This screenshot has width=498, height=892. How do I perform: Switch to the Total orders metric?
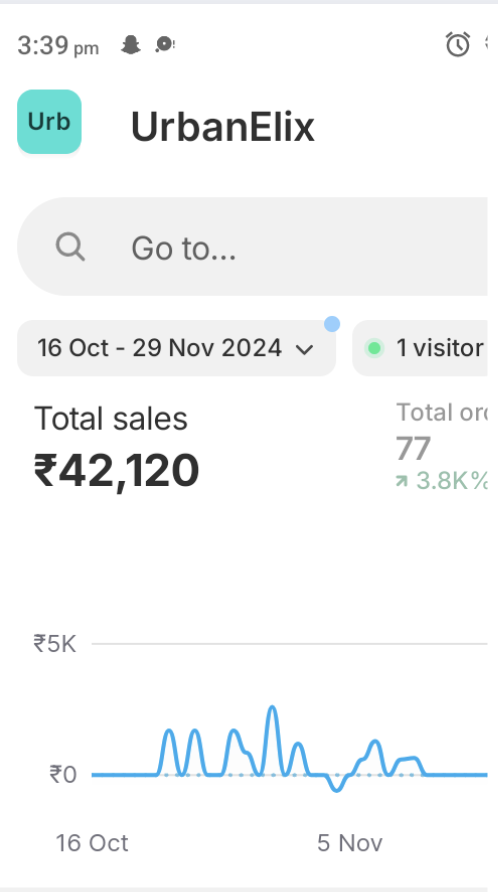pyautogui.click(x=442, y=412)
